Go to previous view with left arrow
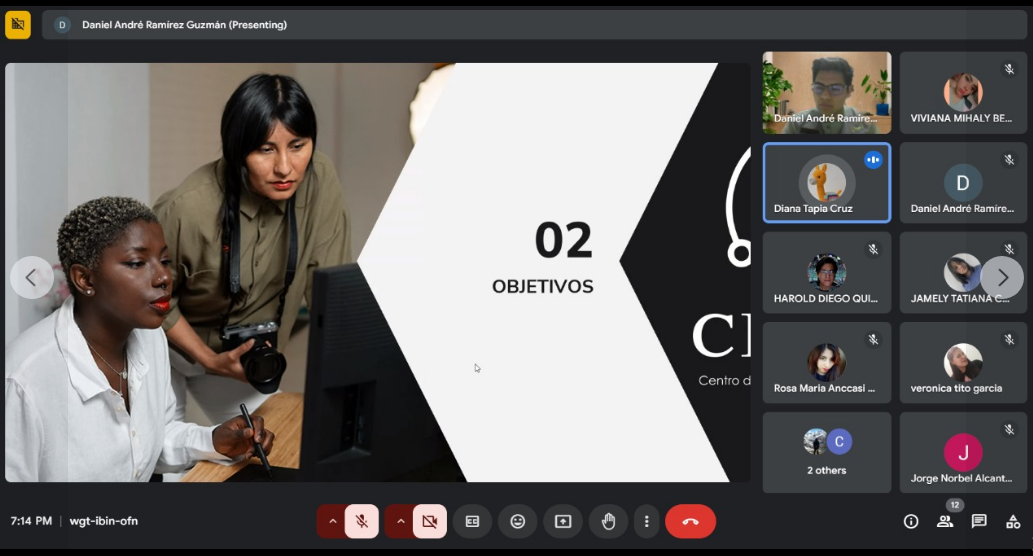 (31, 277)
